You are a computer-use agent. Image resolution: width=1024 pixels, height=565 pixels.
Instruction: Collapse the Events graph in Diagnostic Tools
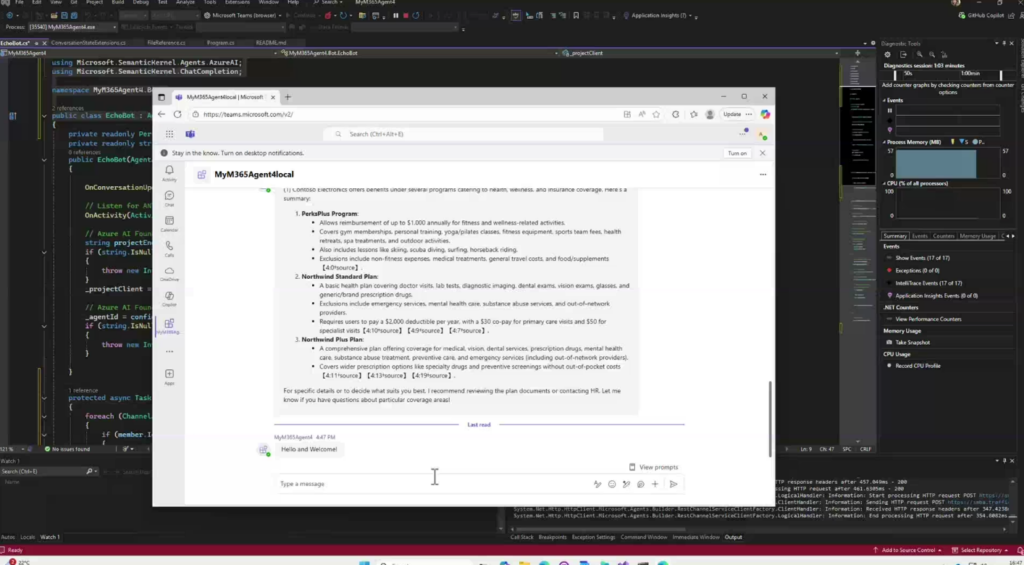click(885, 101)
